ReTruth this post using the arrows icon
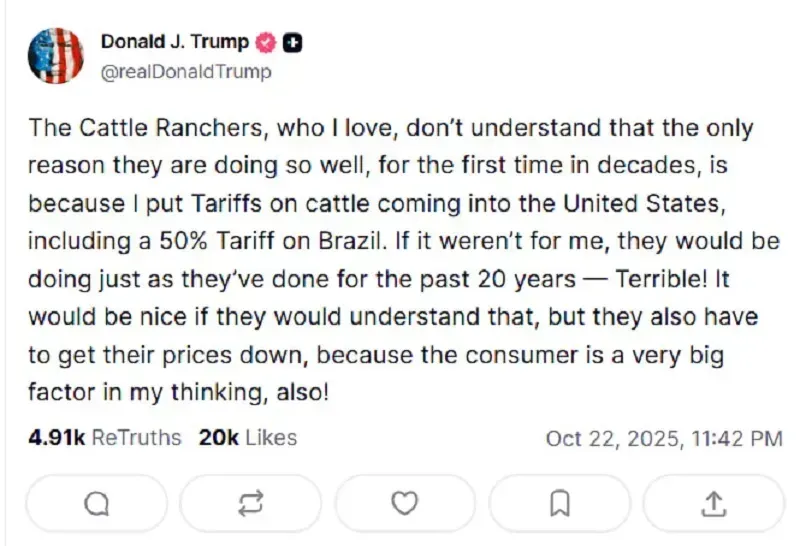The width and height of the screenshot is (800, 546). (x=250, y=504)
